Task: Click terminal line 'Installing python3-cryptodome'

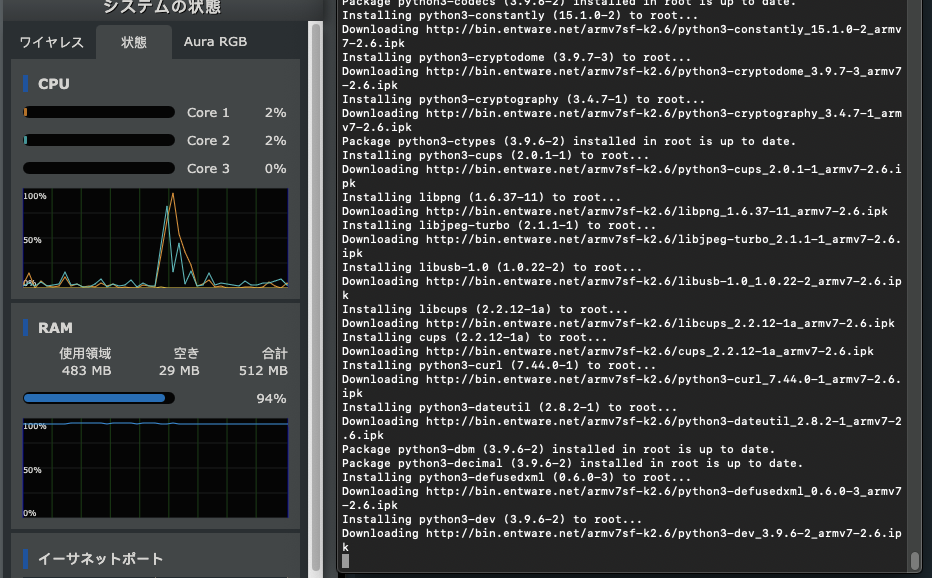Action: click(517, 57)
